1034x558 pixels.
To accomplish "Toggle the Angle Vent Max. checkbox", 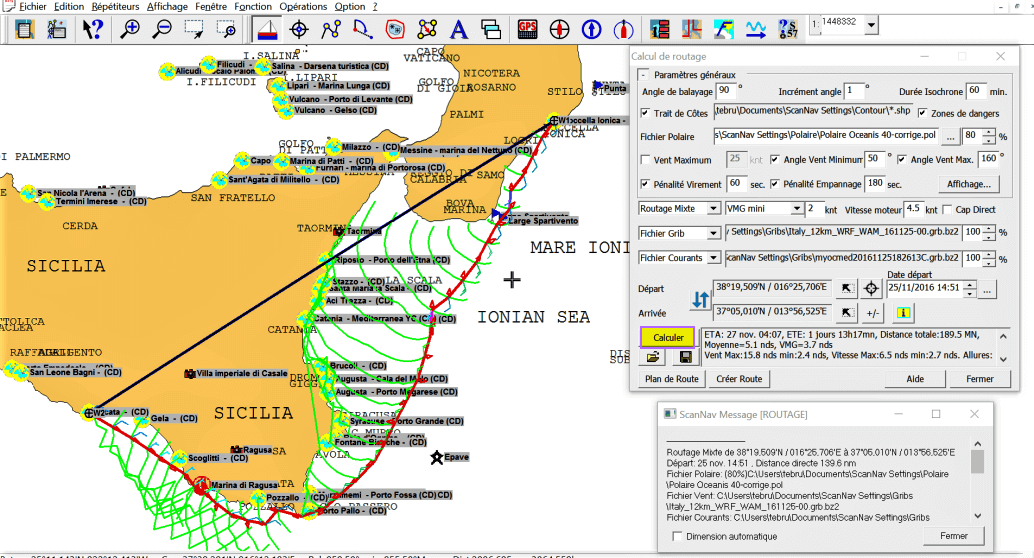I will [901, 160].
